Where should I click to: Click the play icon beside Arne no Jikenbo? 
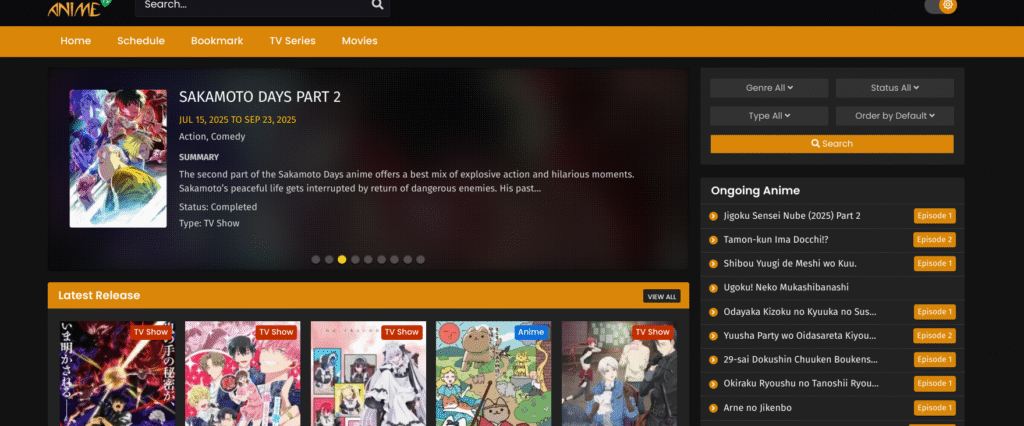click(714, 408)
